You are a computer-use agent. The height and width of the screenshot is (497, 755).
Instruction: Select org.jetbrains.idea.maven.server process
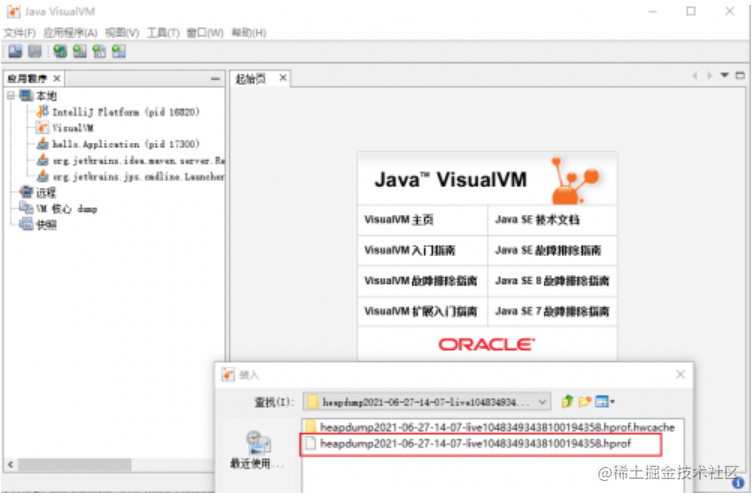point(139,160)
